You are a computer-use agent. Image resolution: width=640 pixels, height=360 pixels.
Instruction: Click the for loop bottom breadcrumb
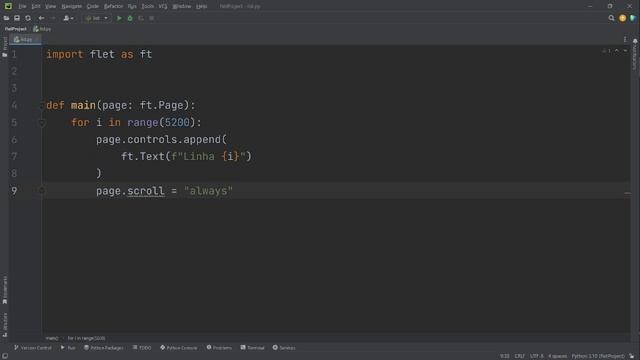click(x=87, y=338)
